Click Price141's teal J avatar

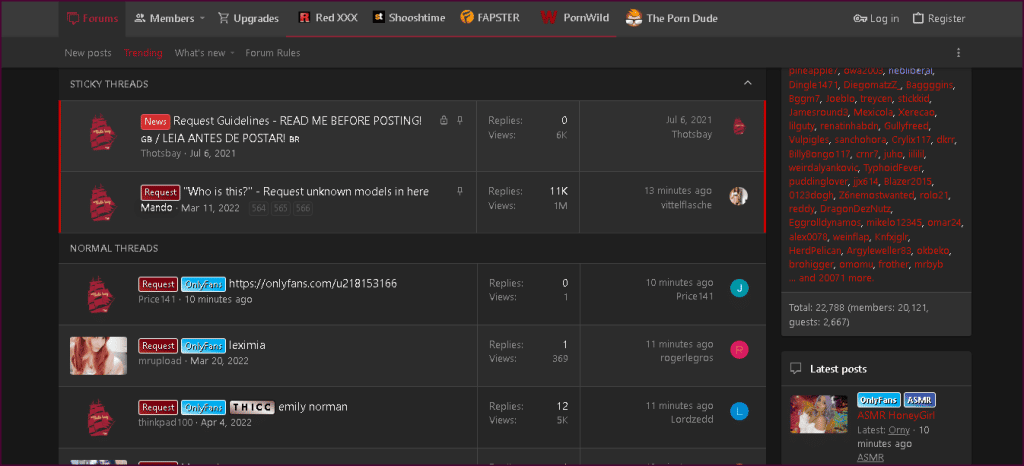[x=739, y=288]
